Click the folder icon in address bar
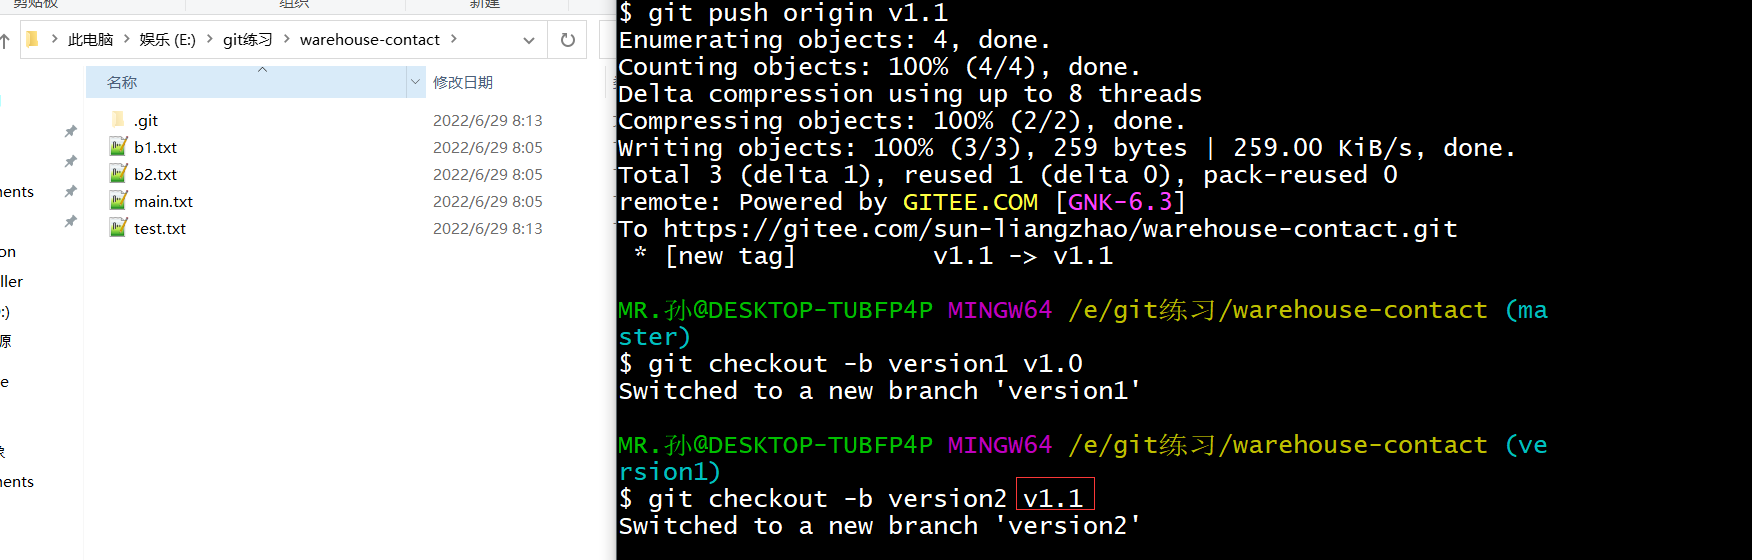This screenshot has width=1752, height=560. tap(32, 39)
